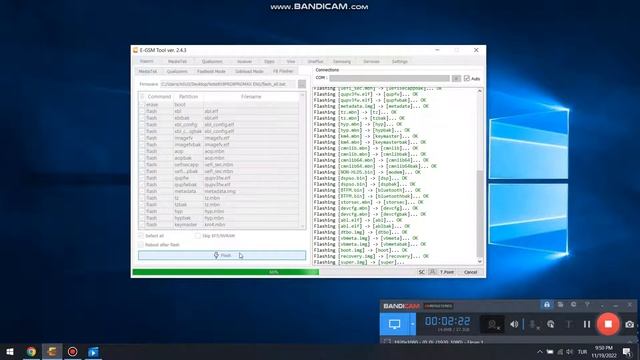Open Google Chrome from taskbar
The height and width of the screenshot is (360, 640).
point(31,352)
